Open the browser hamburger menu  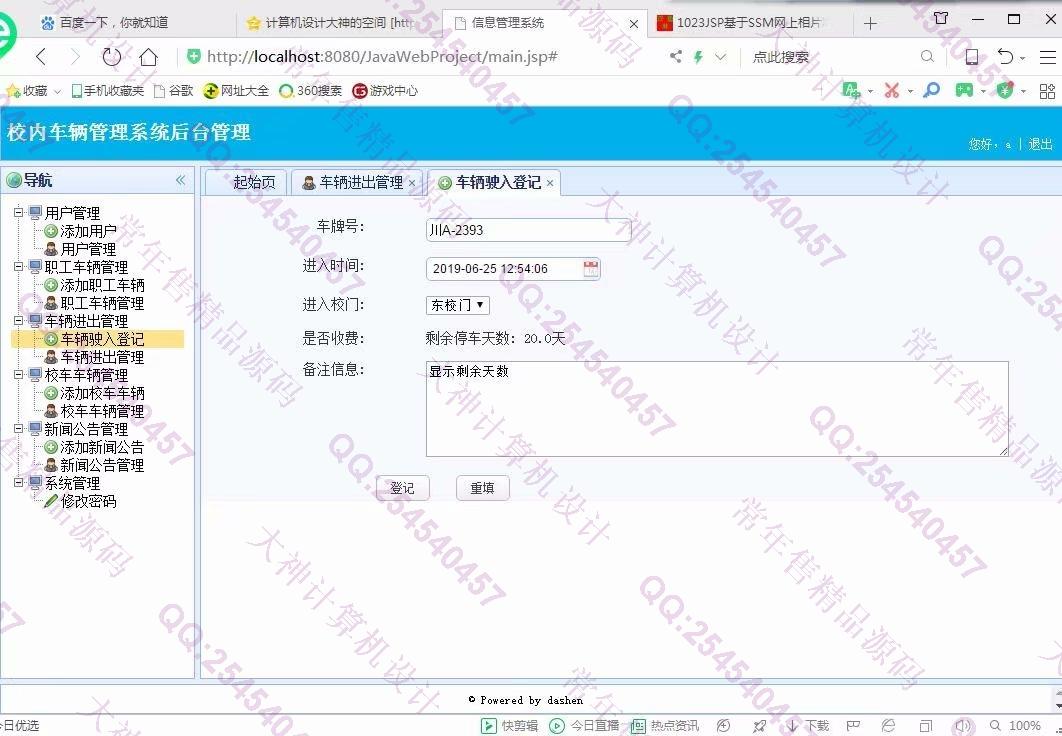(1048, 57)
